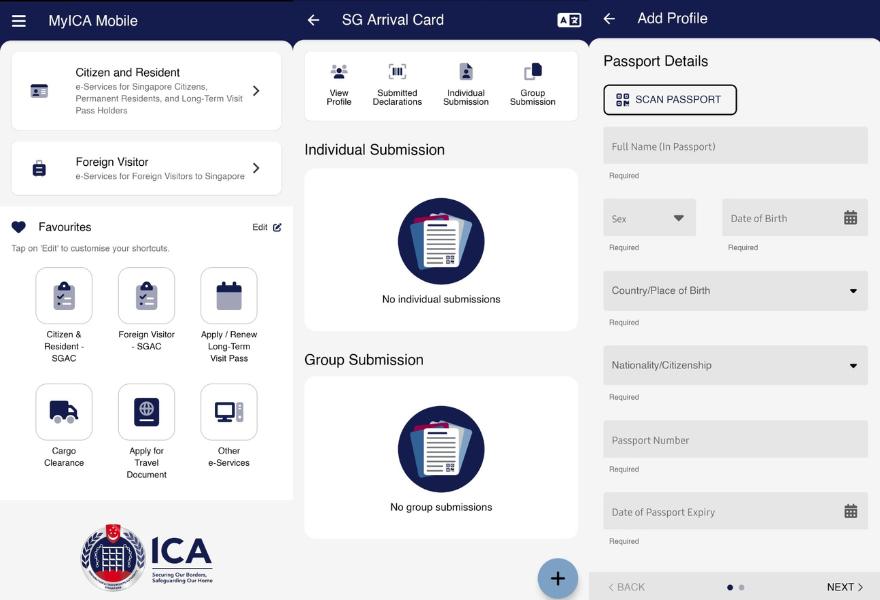Select the second page indicator dot

(x=741, y=588)
